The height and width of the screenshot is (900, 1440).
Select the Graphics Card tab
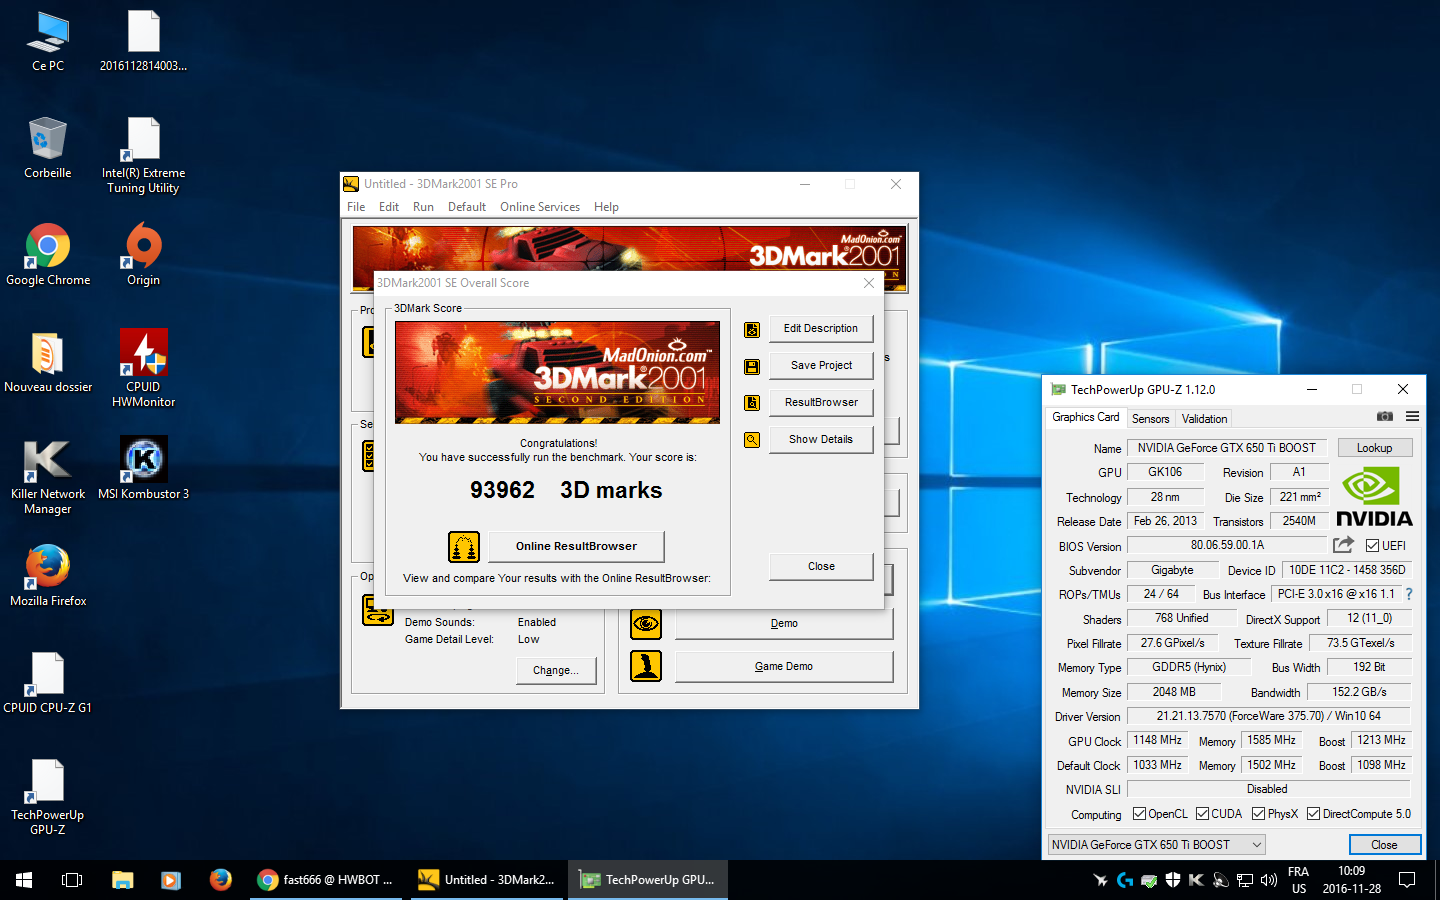pos(1086,417)
